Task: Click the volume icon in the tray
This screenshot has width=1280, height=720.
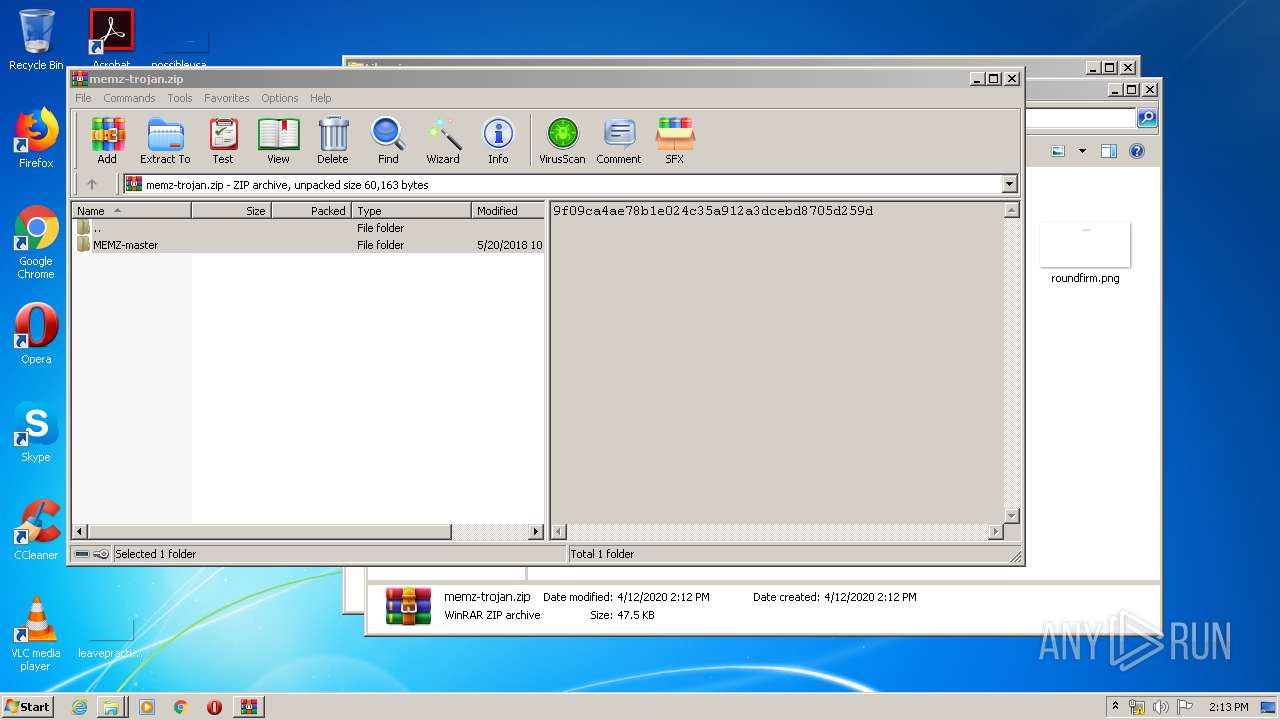Action: (x=1161, y=707)
